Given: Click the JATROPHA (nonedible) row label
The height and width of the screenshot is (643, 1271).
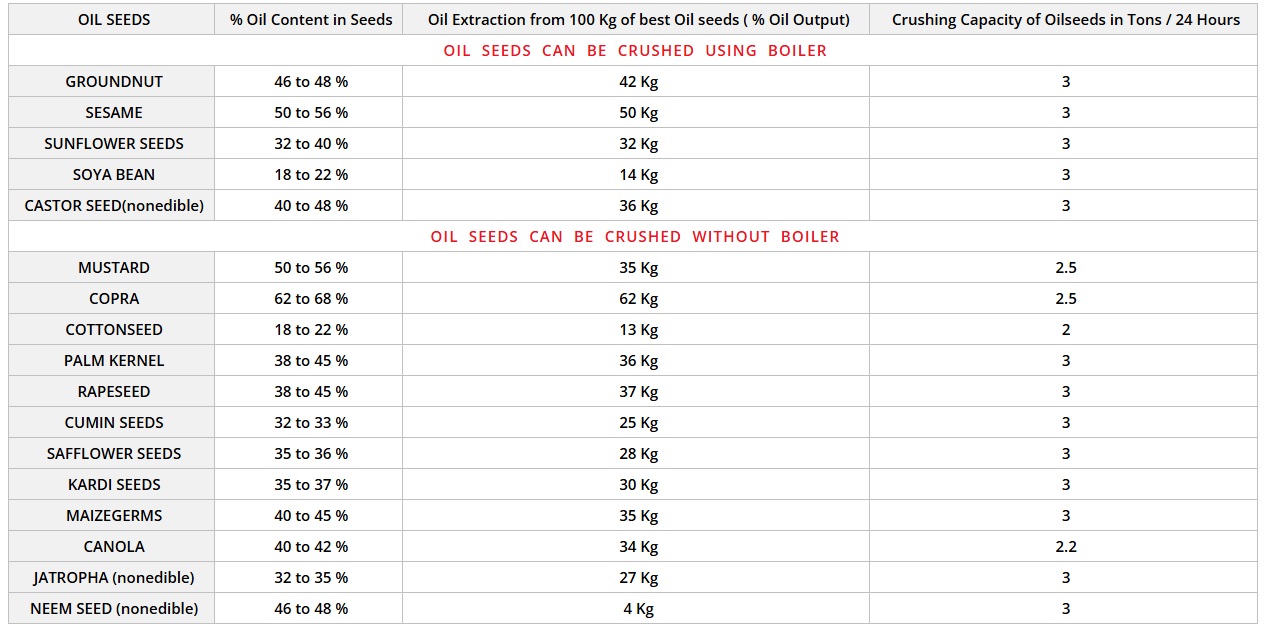Looking at the screenshot, I should tap(114, 577).
